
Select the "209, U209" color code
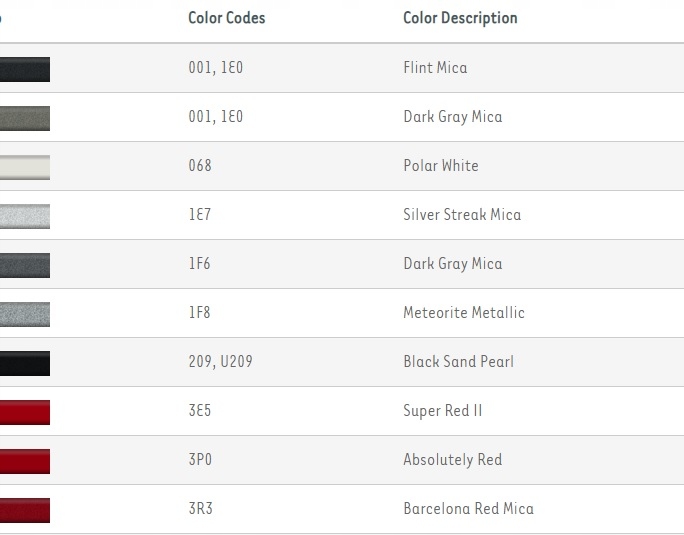(220, 362)
